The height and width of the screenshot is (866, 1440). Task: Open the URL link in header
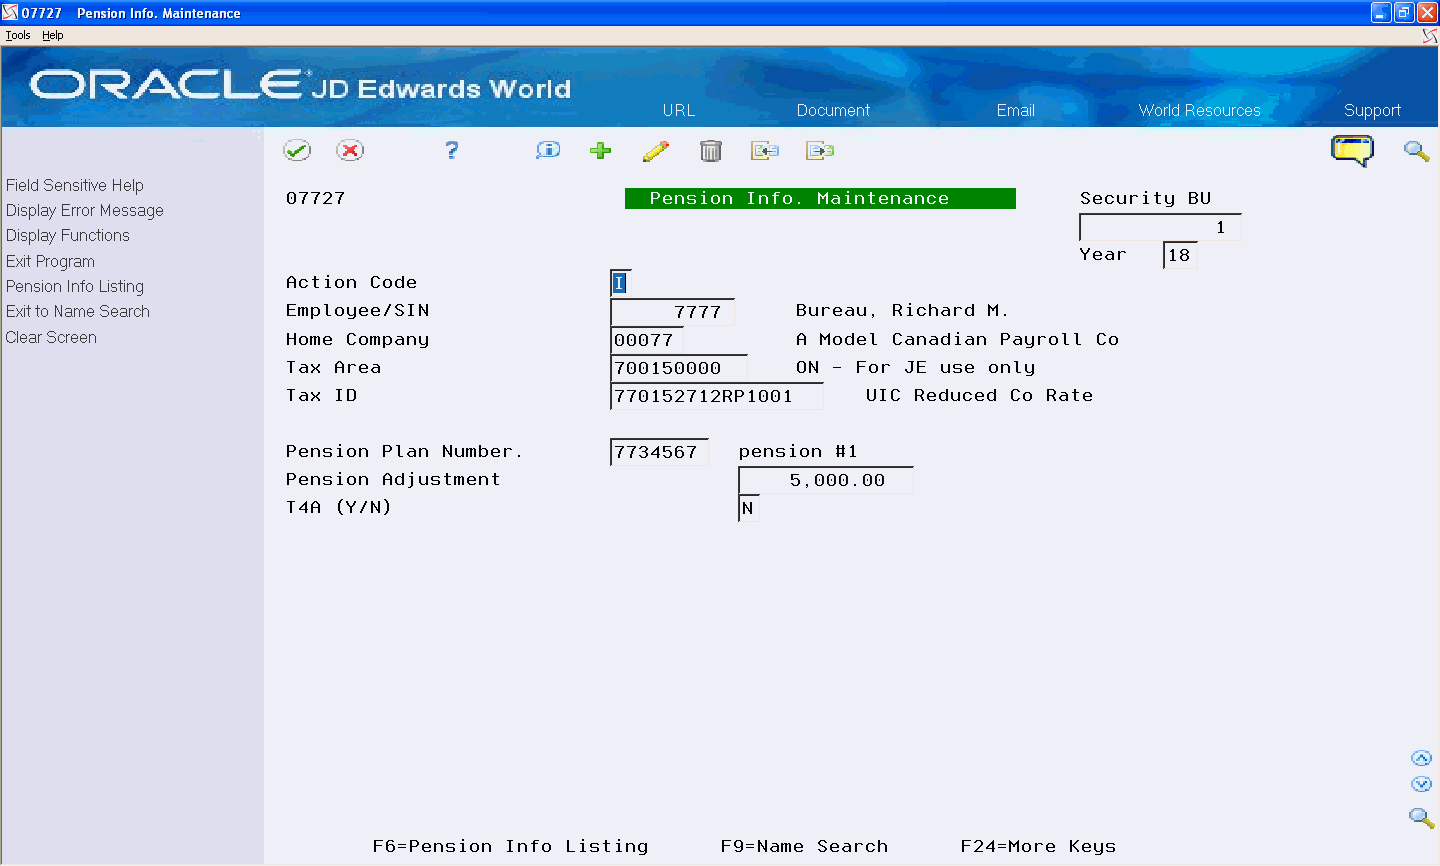tap(679, 110)
